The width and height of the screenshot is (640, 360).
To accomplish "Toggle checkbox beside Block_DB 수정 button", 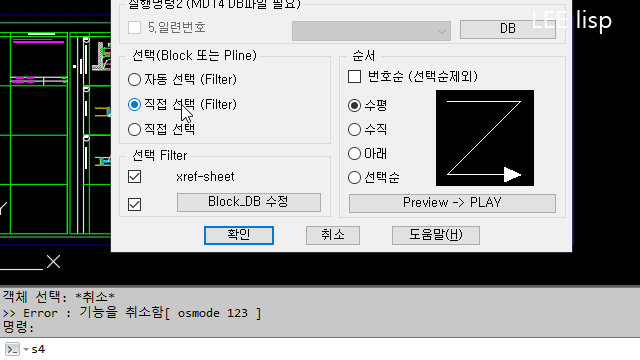I will [x=134, y=204].
